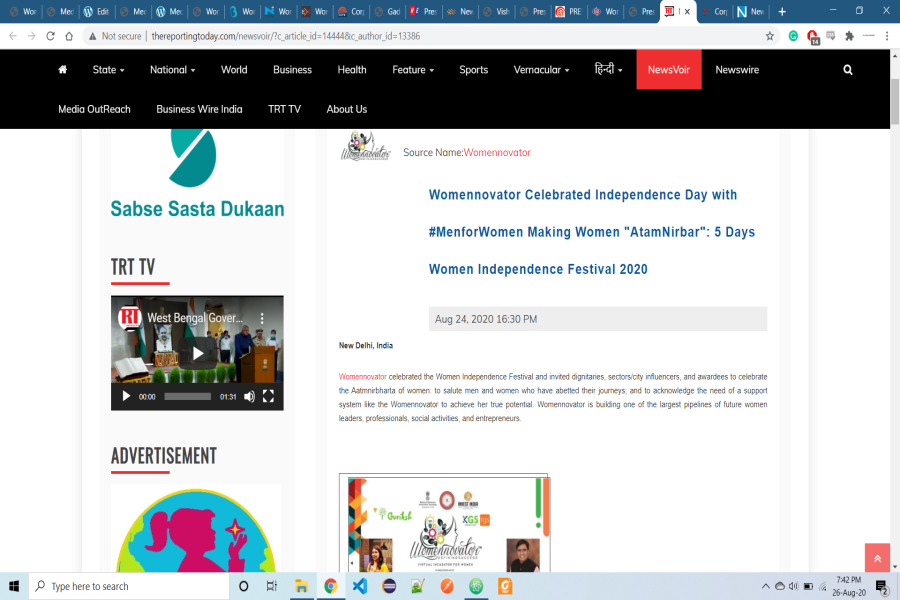Switch to Chrome in the taskbar
The height and width of the screenshot is (600, 900).
click(331, 586)
